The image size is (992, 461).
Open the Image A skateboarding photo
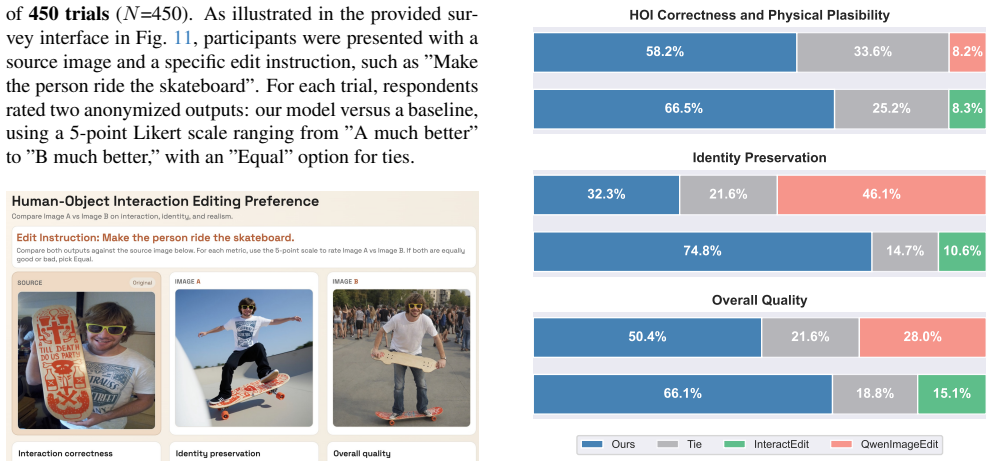click(x=244, y=358)
